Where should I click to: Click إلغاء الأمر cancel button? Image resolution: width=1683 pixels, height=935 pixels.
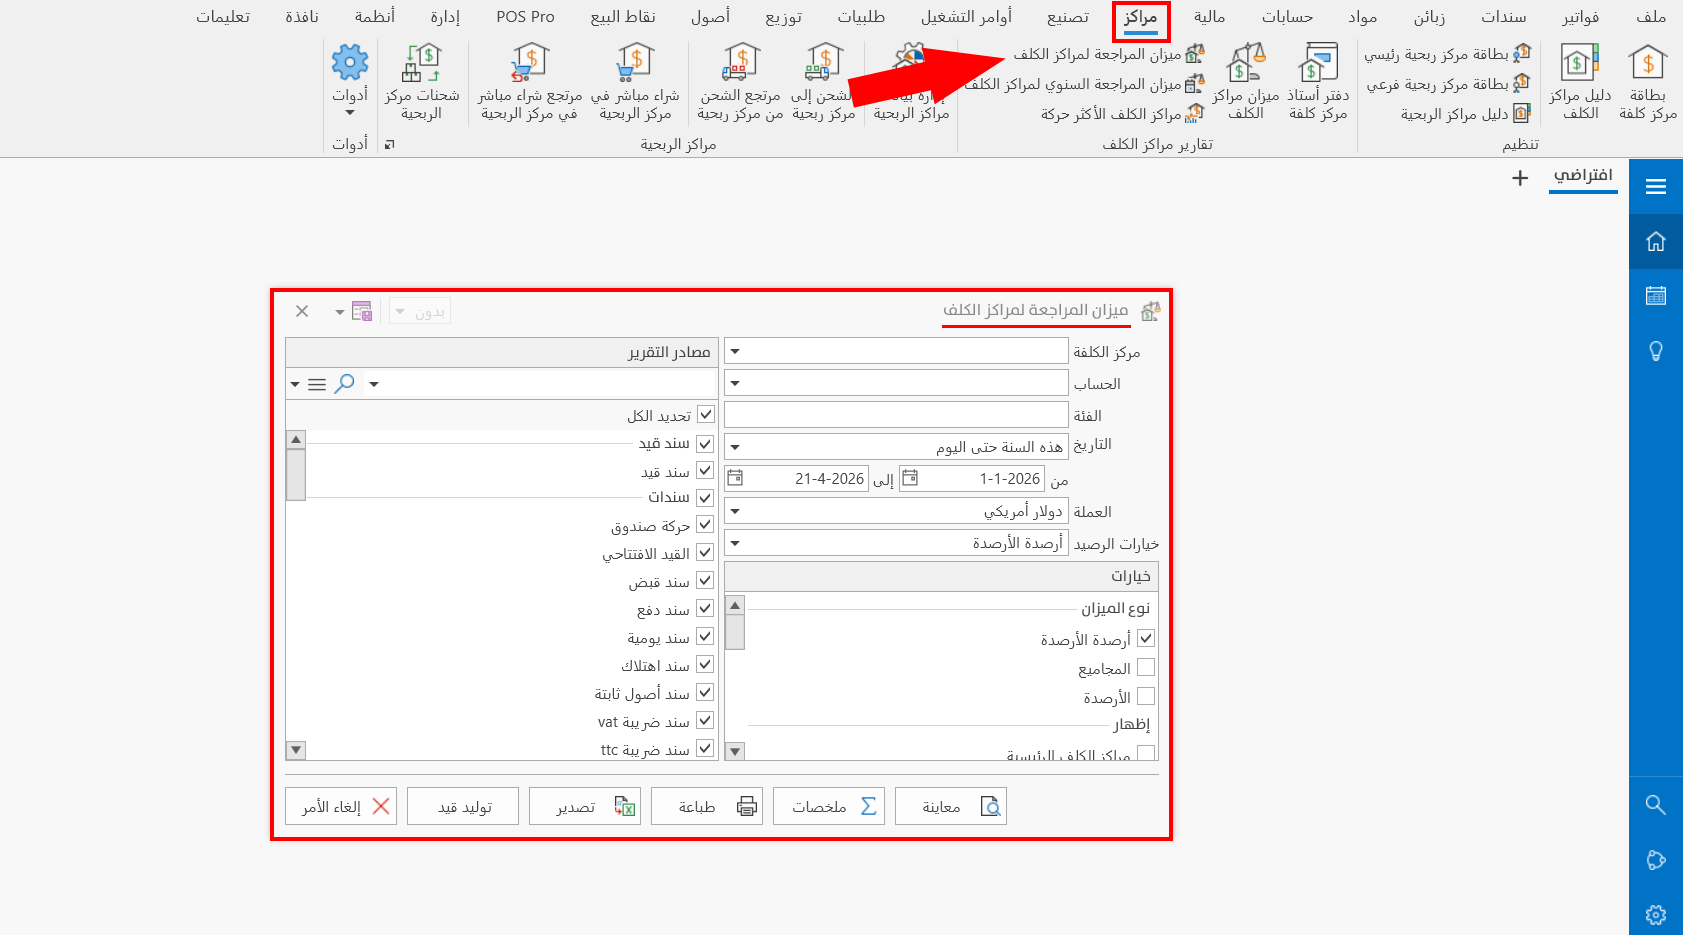point(340,806)
